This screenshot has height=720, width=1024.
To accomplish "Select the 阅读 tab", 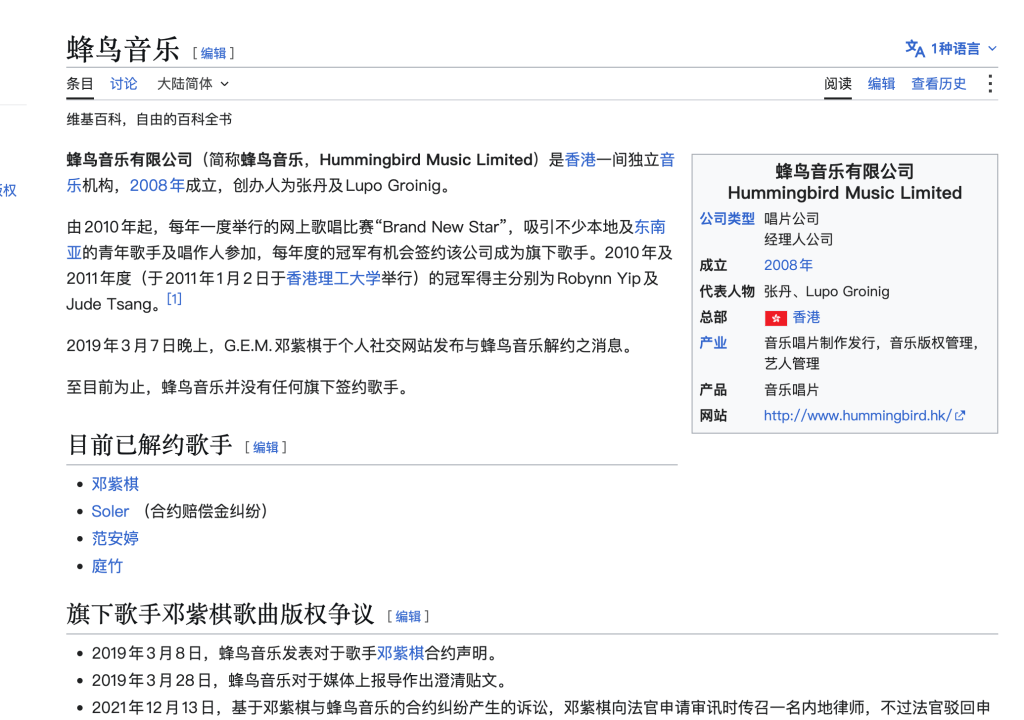I will [838, 84].
